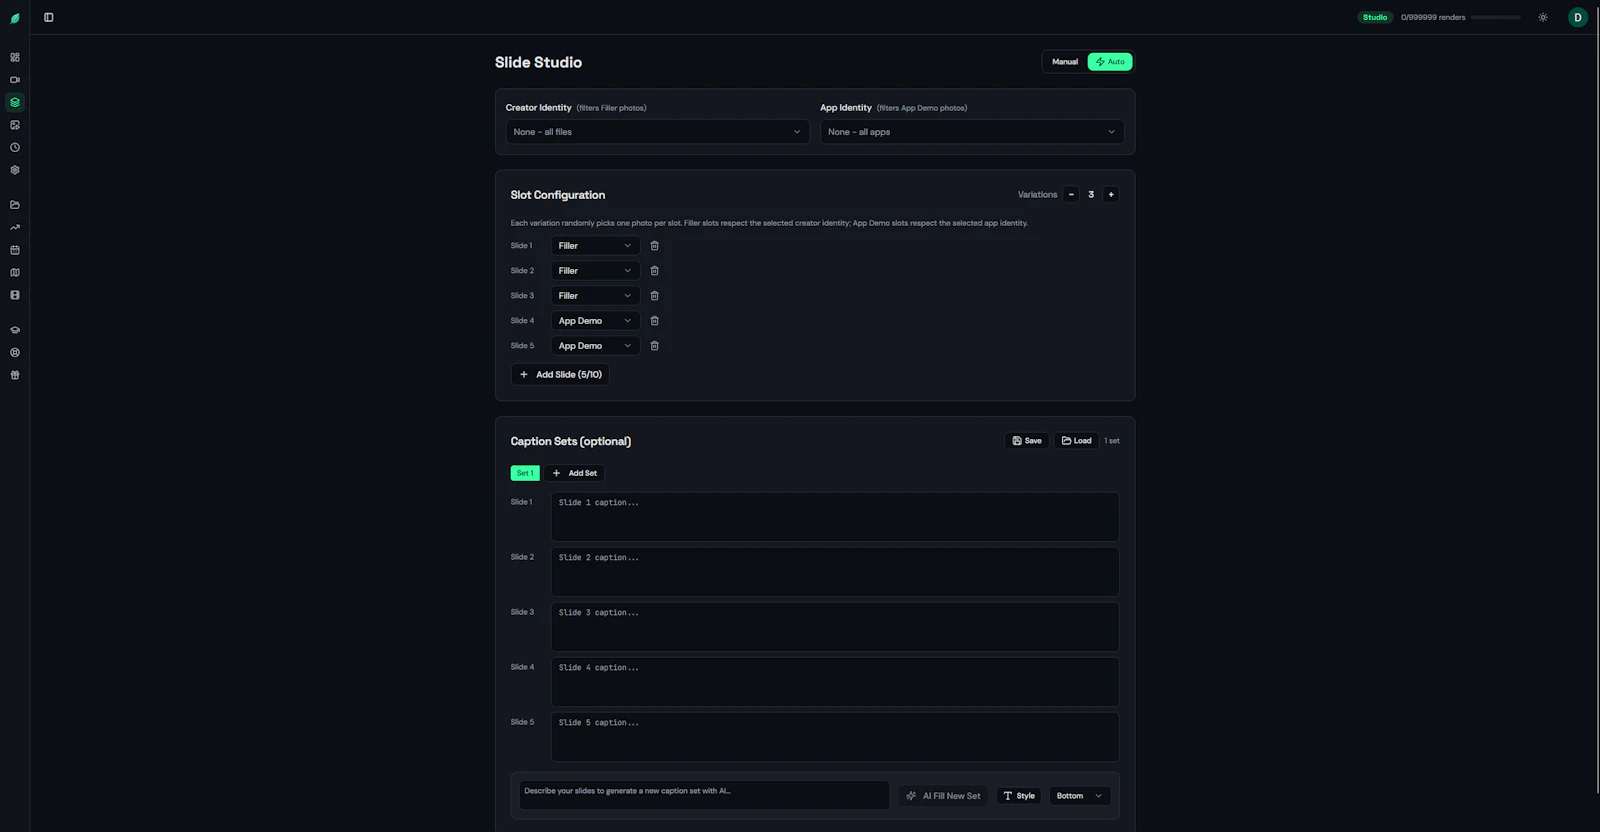
Task: Click AI Fill New Set button
Action: point(944,796)
